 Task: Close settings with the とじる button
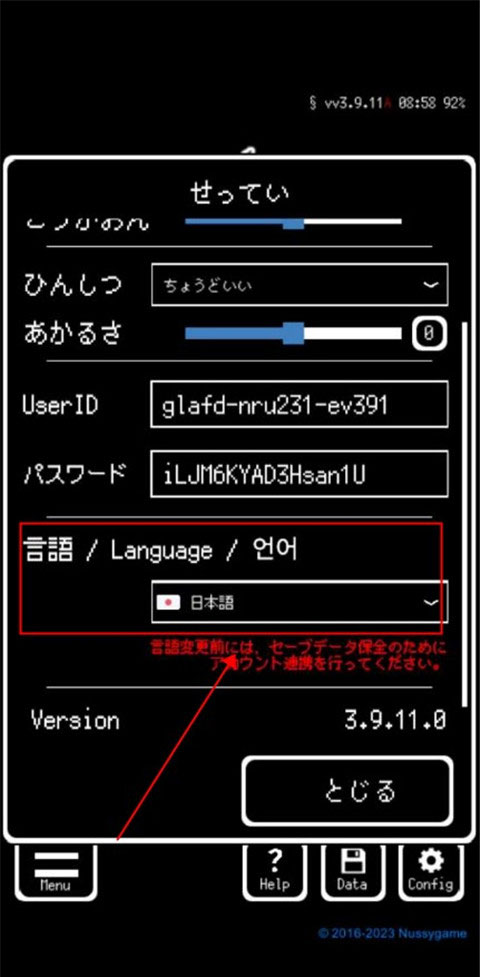click(x=347, y=791)
